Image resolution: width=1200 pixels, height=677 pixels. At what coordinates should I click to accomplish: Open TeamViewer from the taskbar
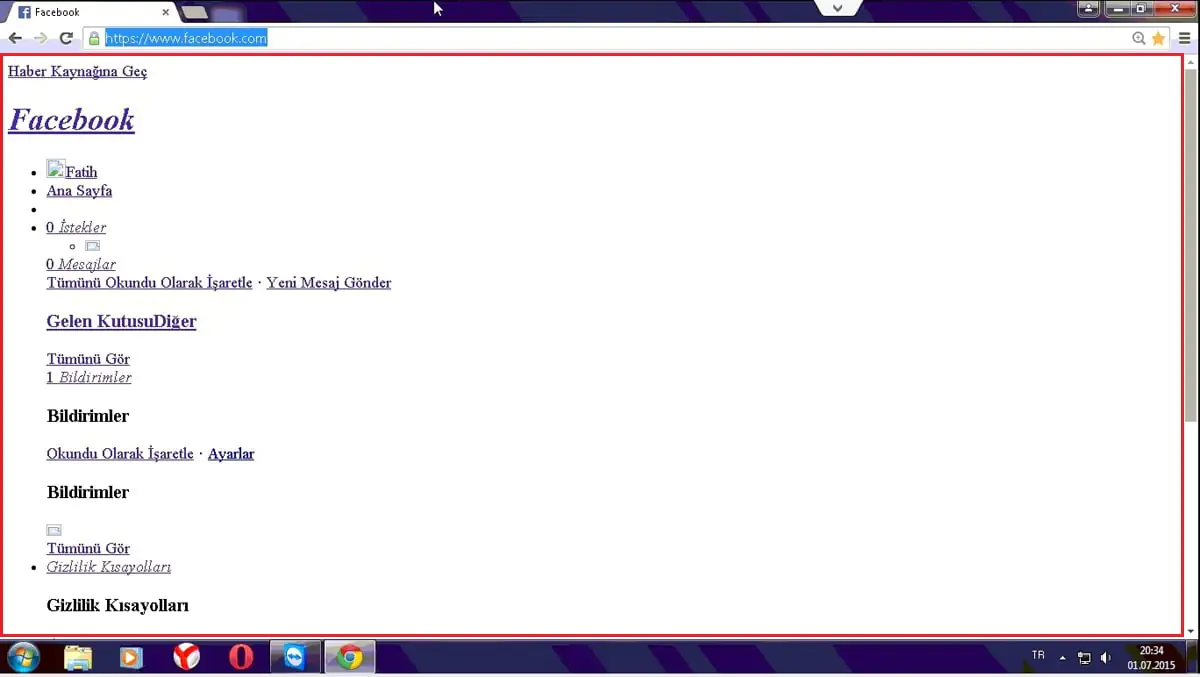[x=294, y=657]
